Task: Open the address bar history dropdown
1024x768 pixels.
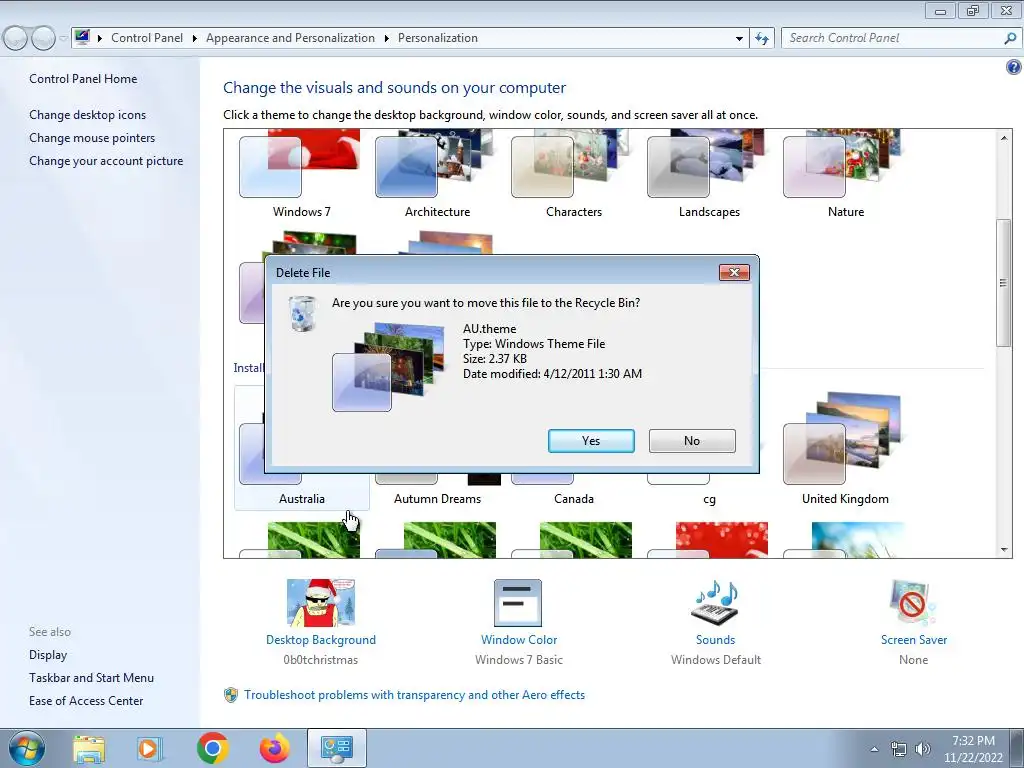Action: tap(739, 39)
